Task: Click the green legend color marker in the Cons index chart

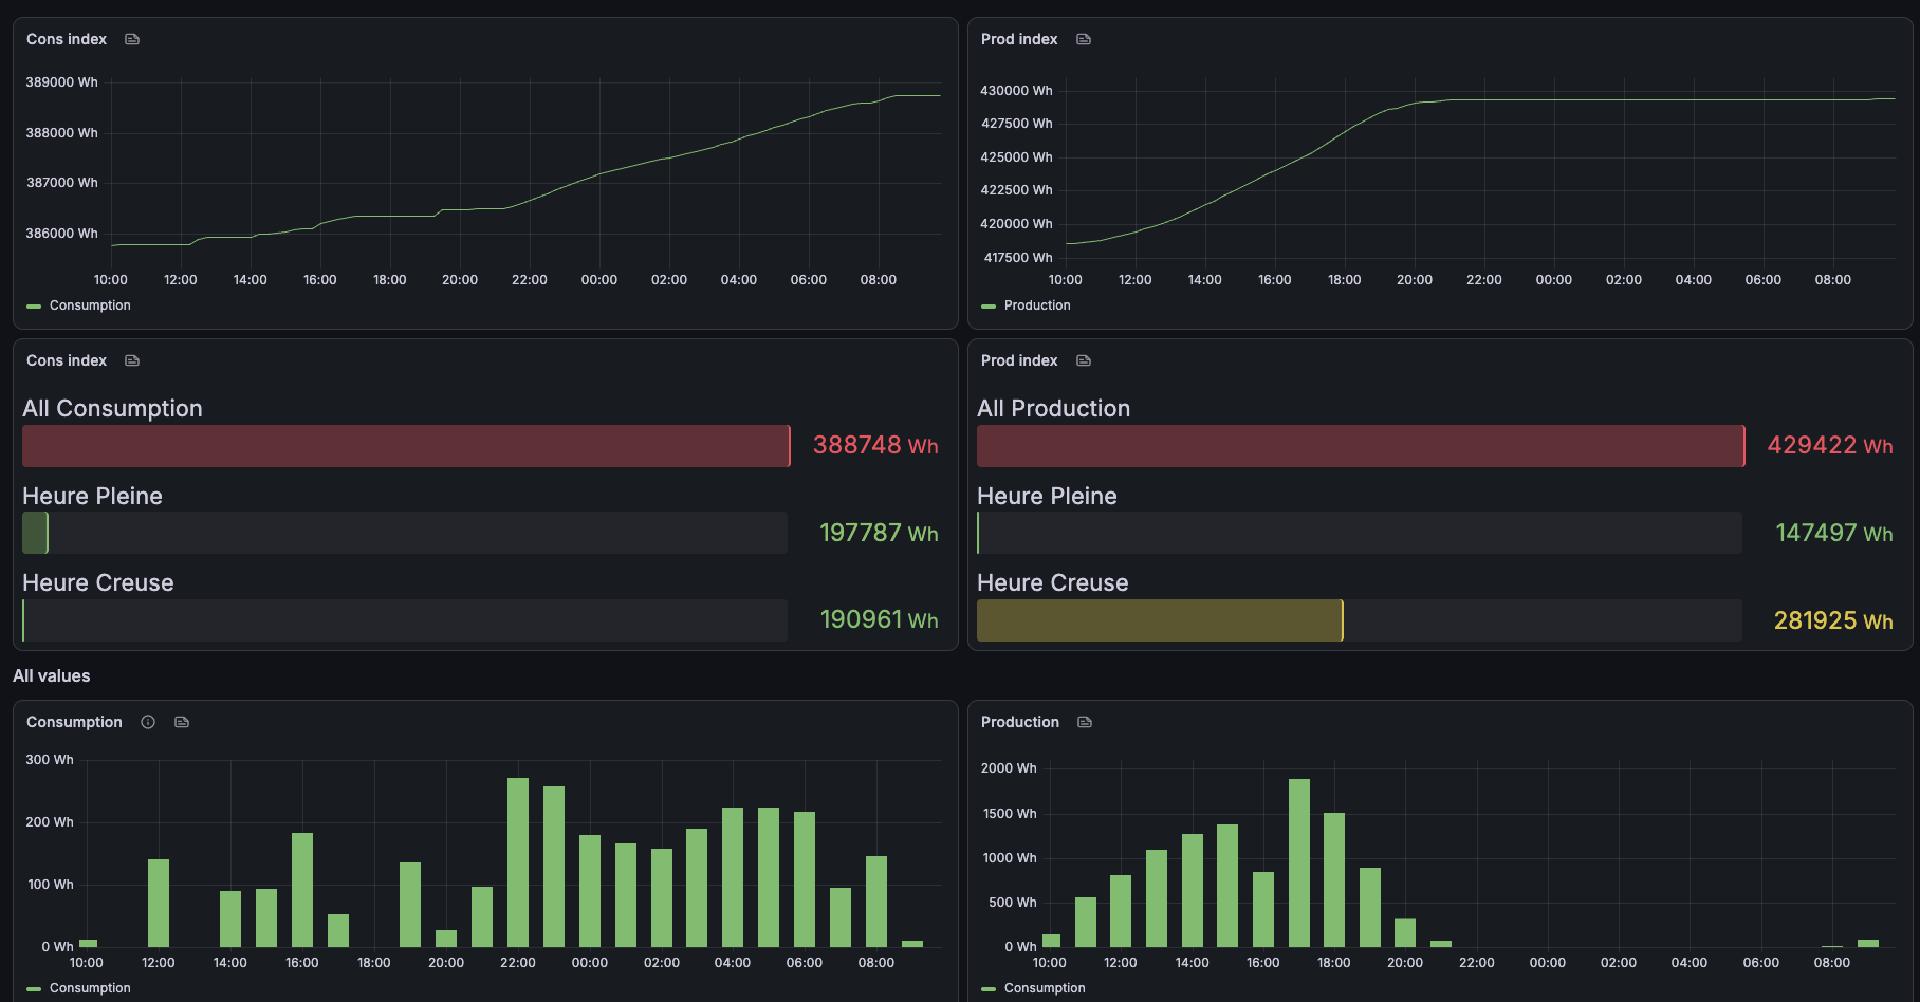Action: point(33,306)
